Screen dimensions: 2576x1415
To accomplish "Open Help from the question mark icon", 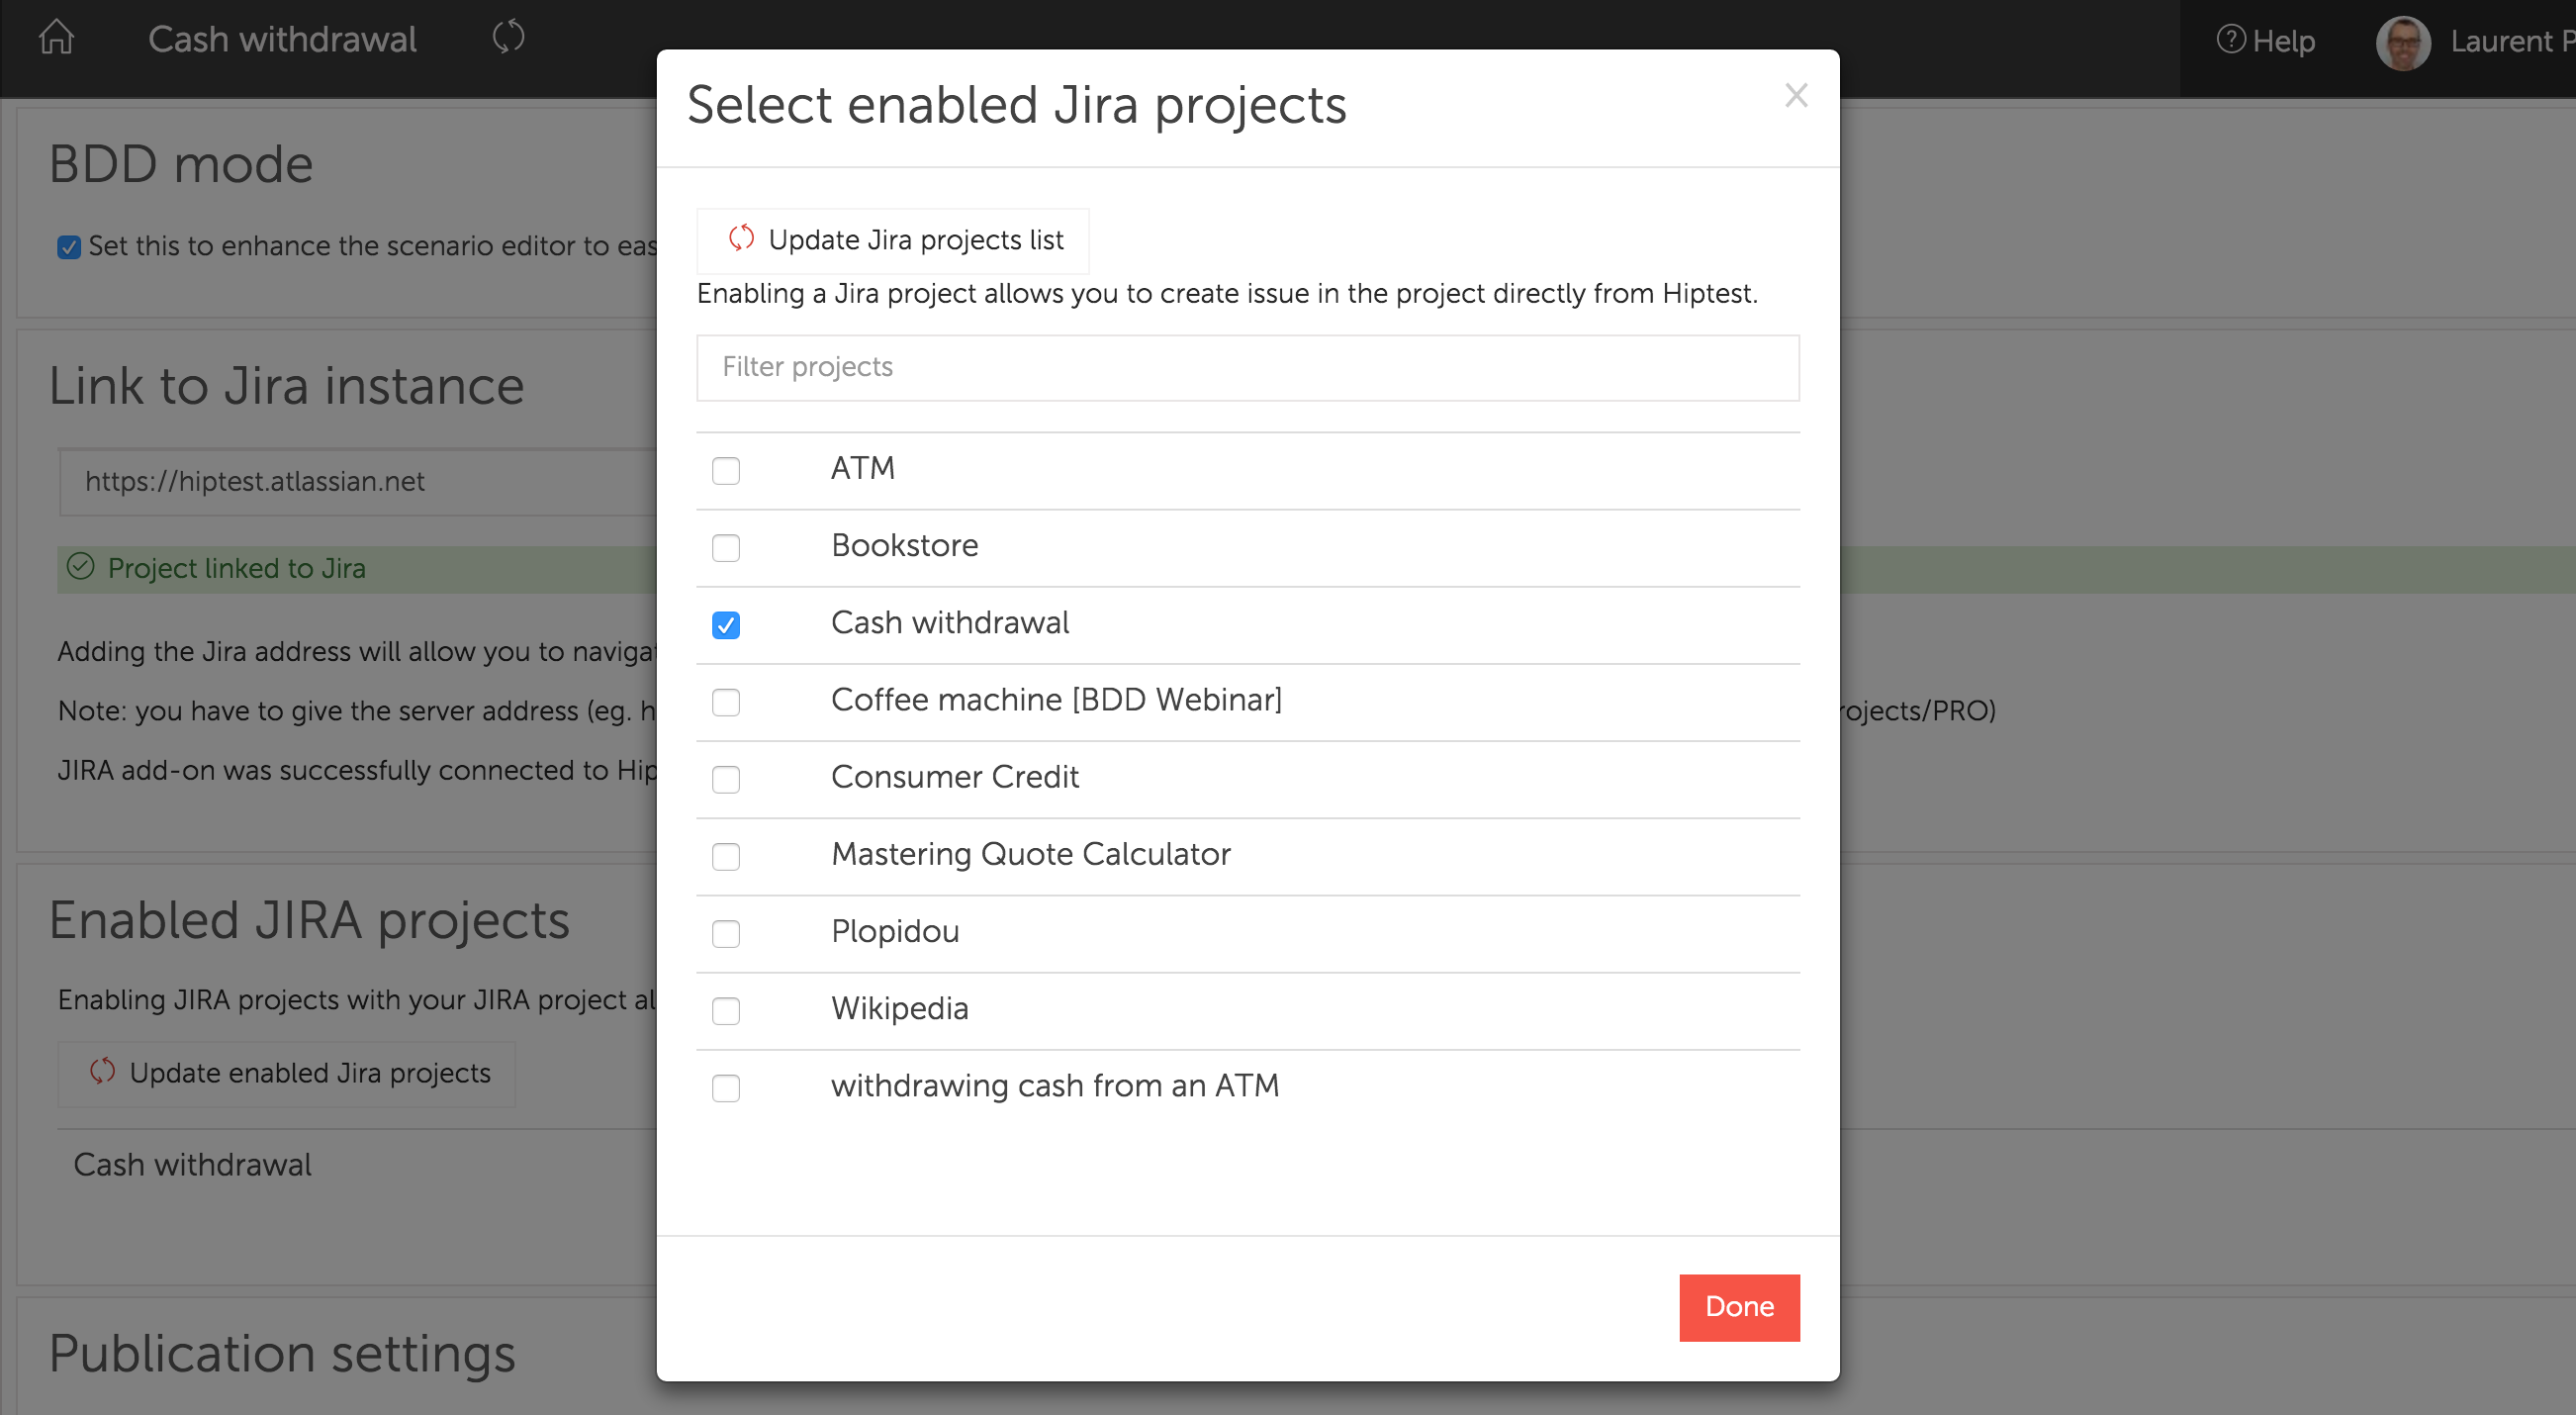I will pos(2230,40).
